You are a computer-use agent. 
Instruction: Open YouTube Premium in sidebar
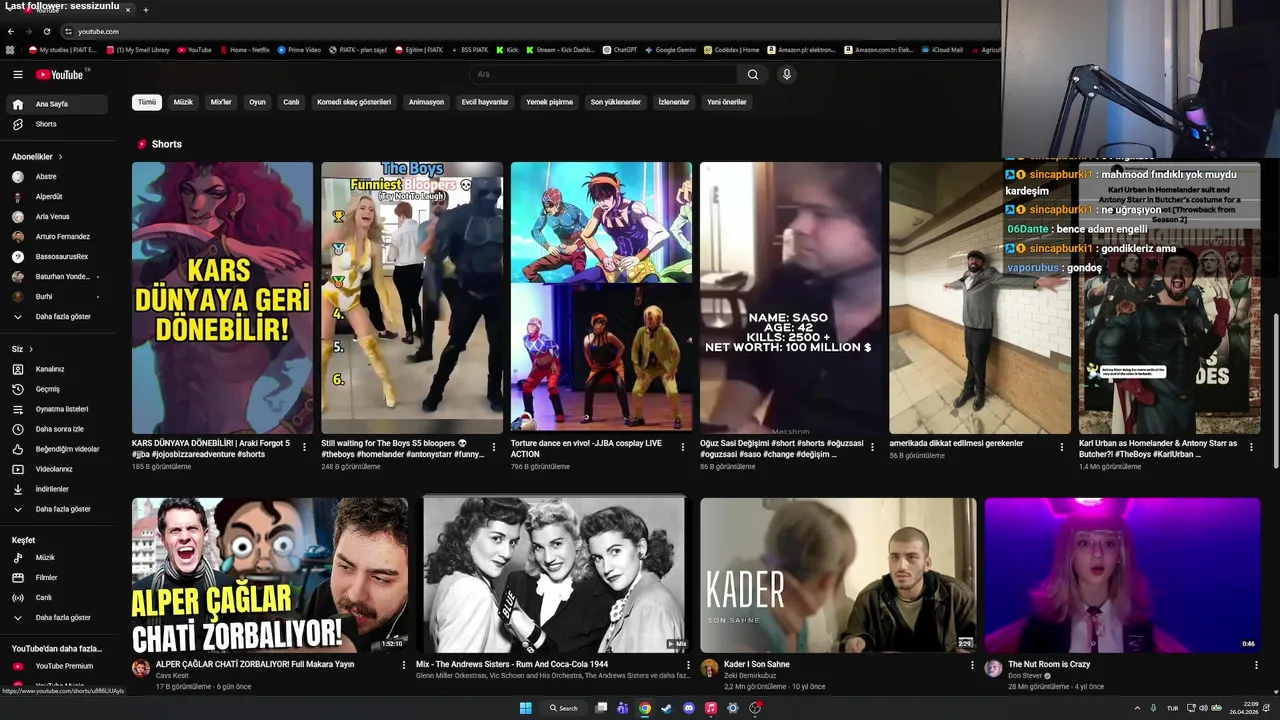(64, 666)
